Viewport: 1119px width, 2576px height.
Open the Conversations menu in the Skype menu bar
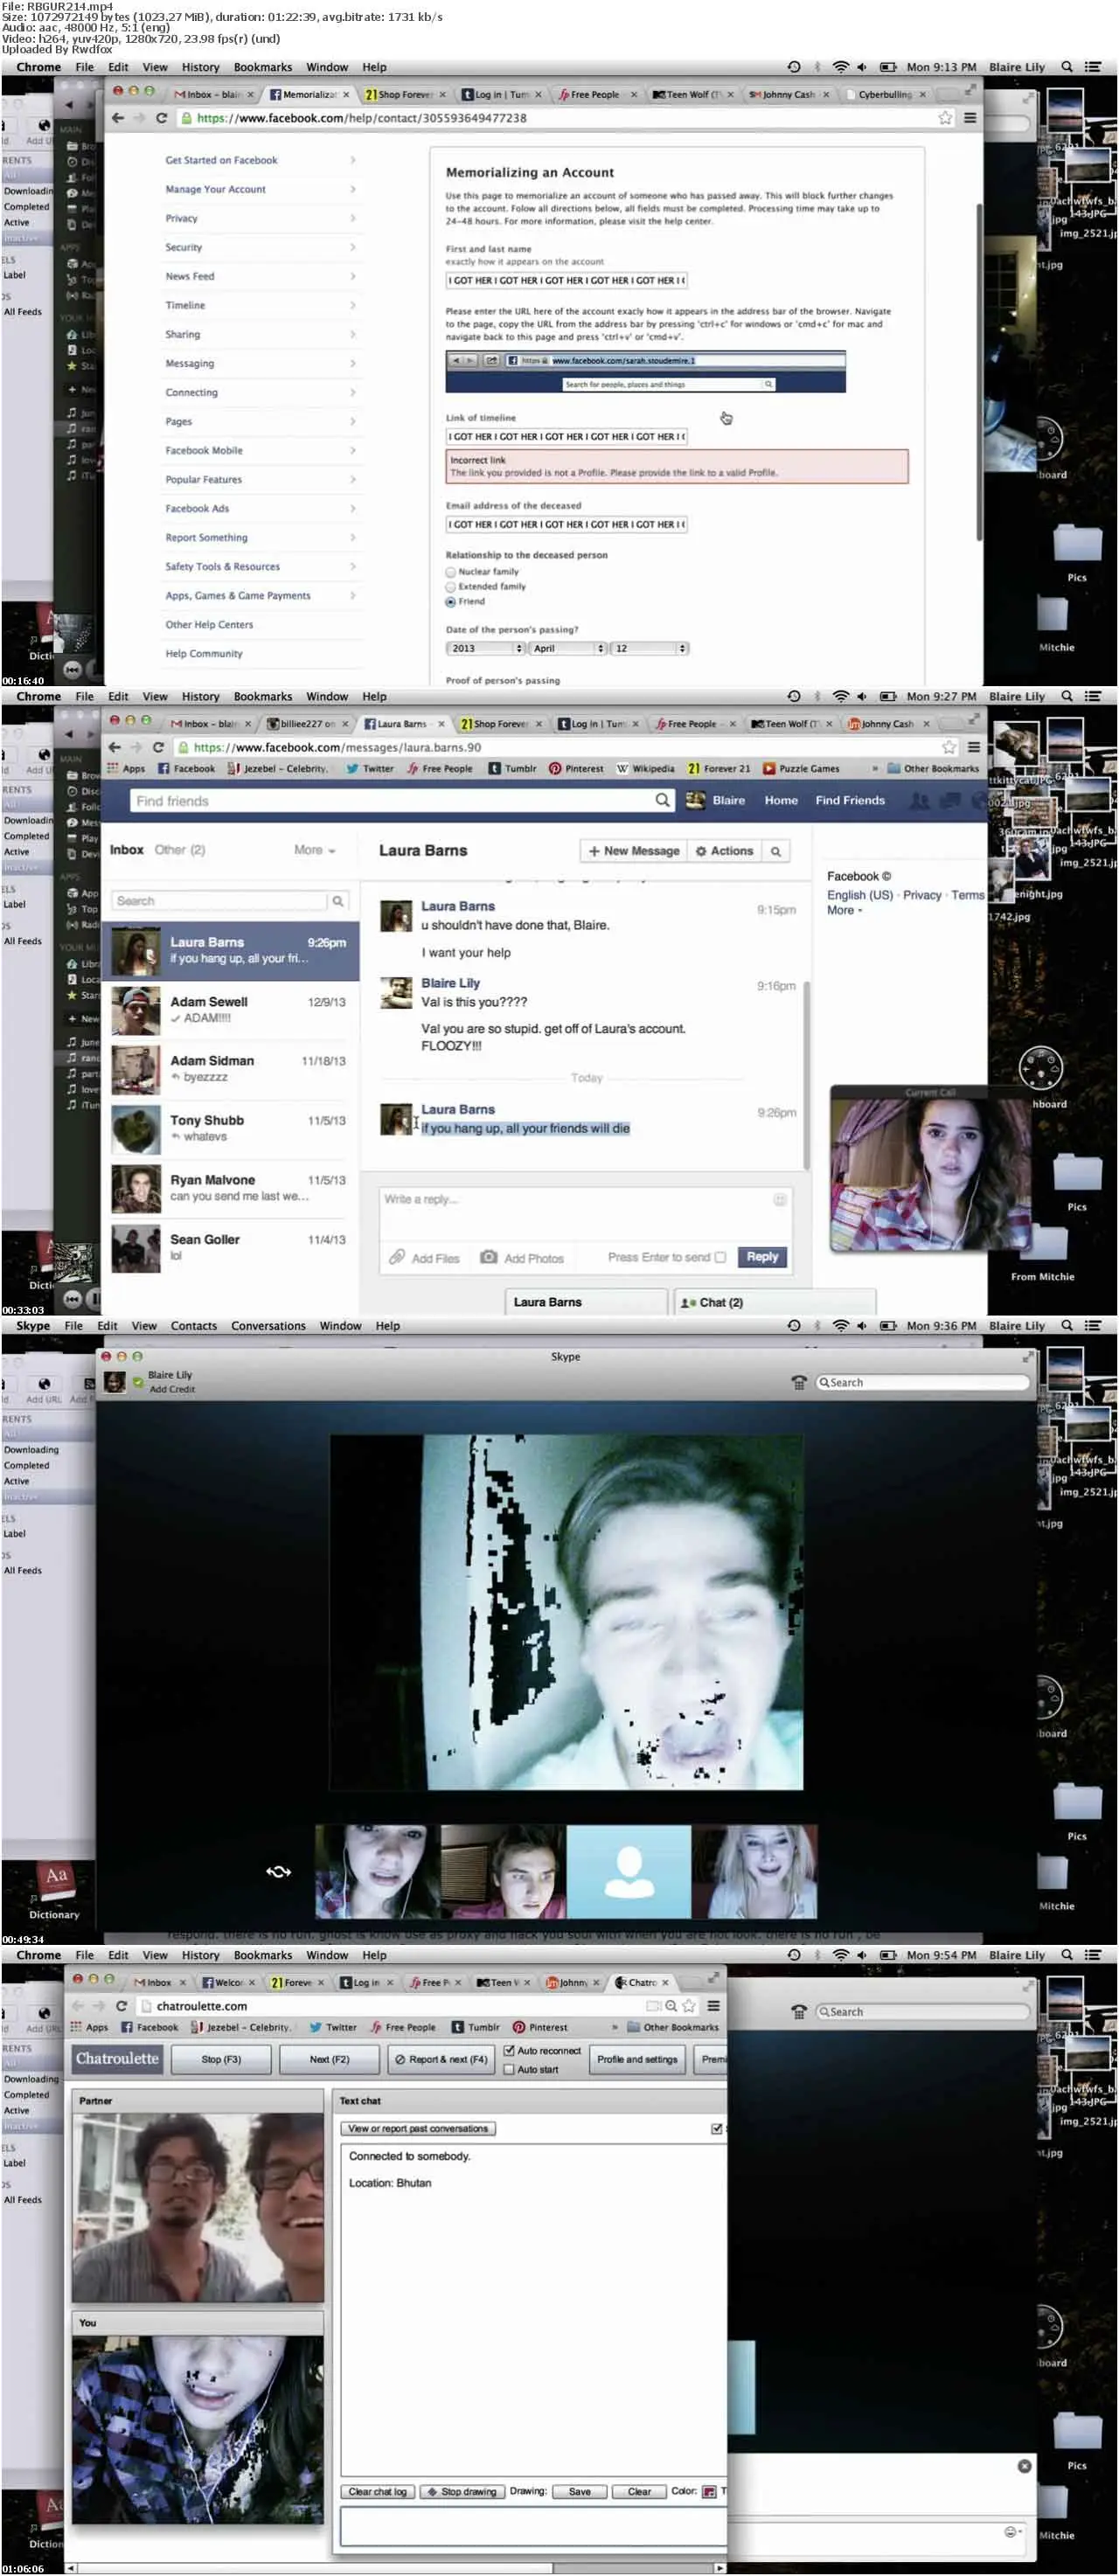[268, 1326]
